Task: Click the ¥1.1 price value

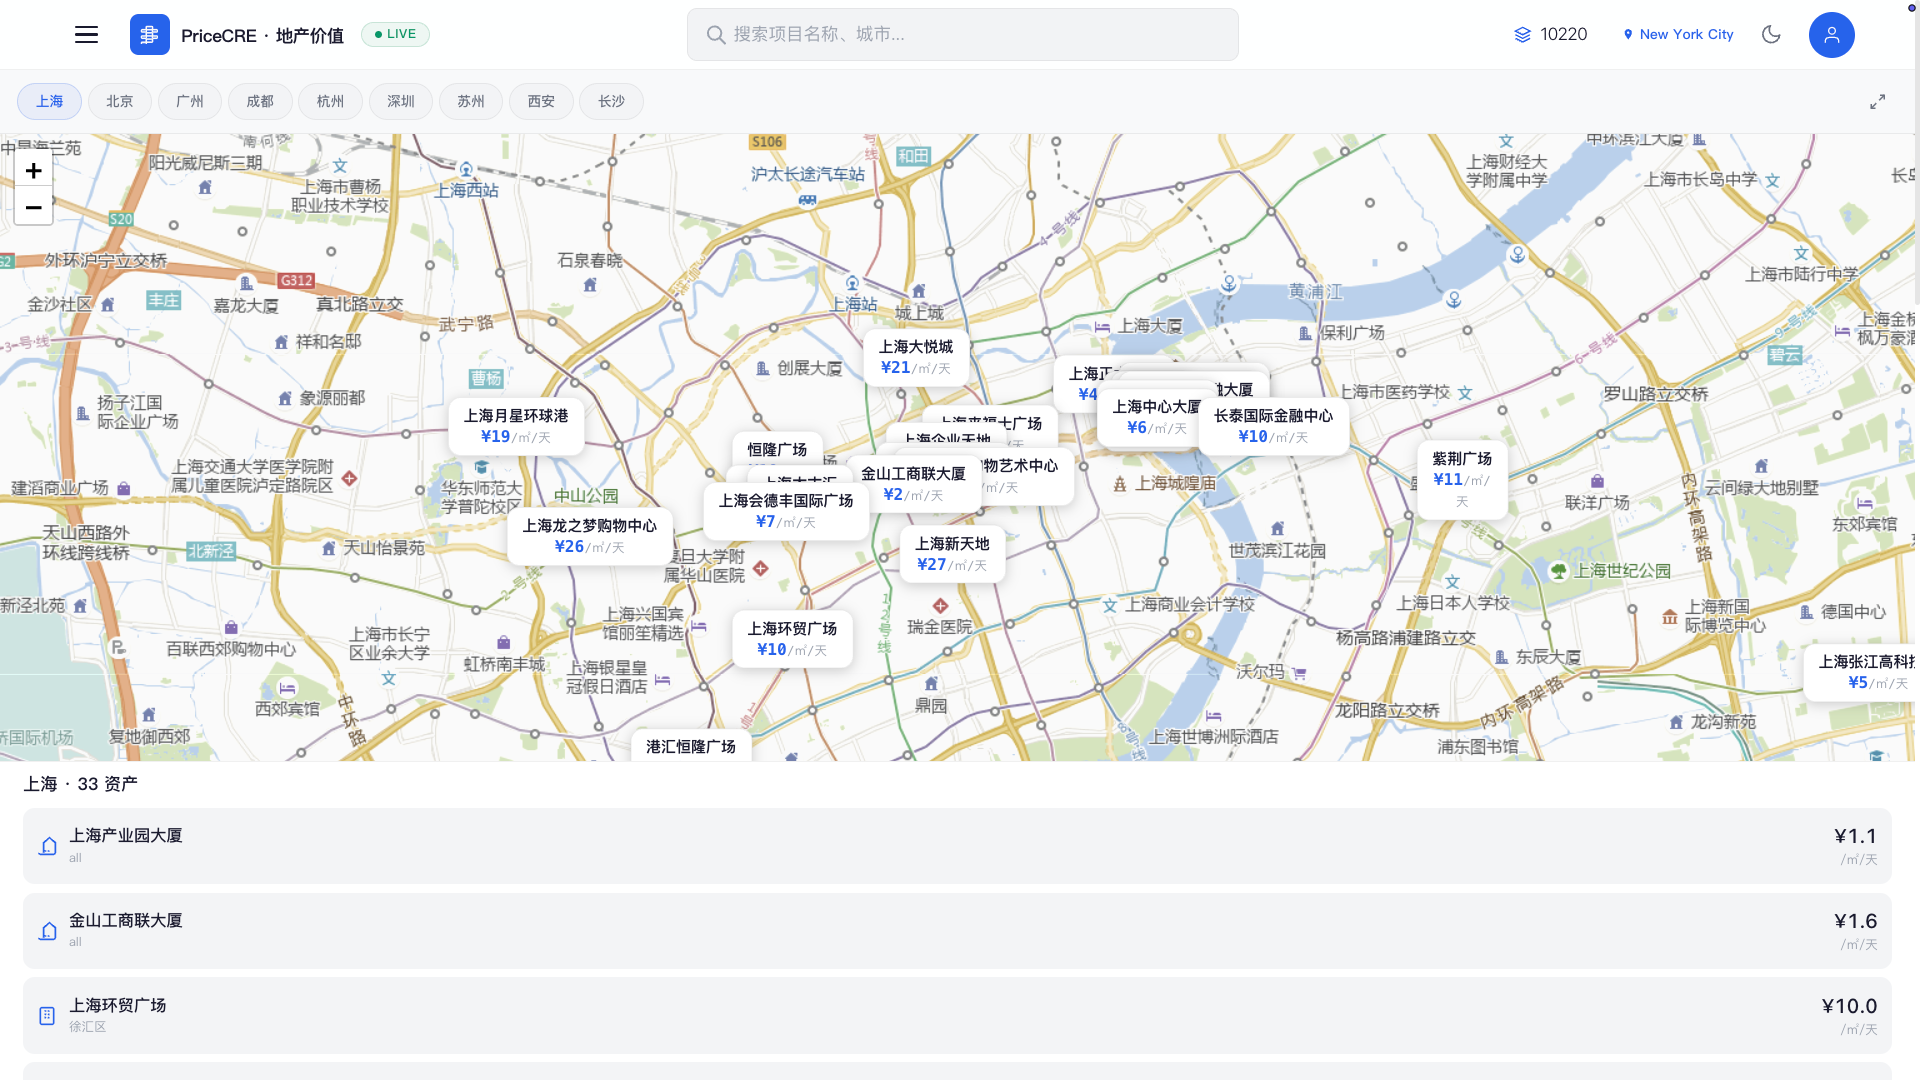Action: pos(1855,837)
